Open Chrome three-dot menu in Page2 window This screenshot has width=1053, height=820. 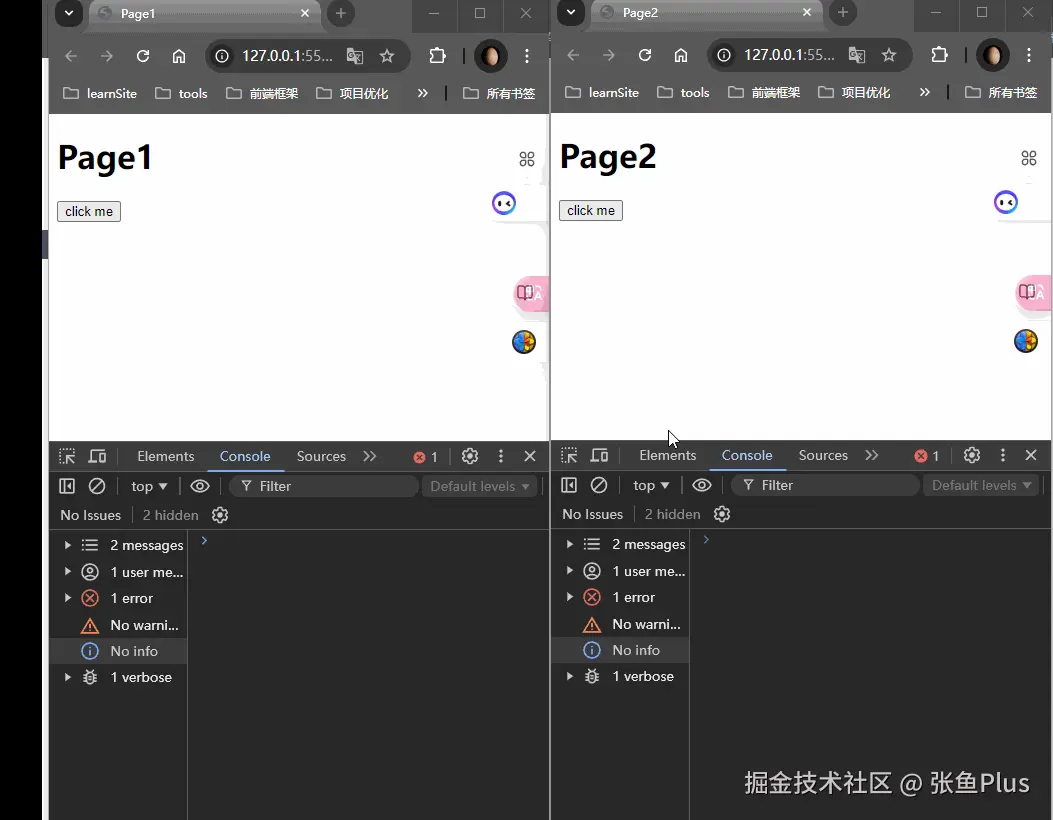pyautogui.click(x=1029, y=55)
